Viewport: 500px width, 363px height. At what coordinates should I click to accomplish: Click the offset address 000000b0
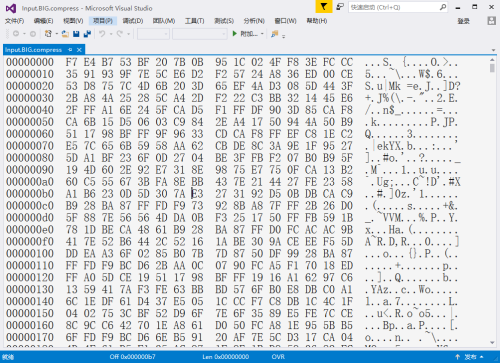(30, 194)
